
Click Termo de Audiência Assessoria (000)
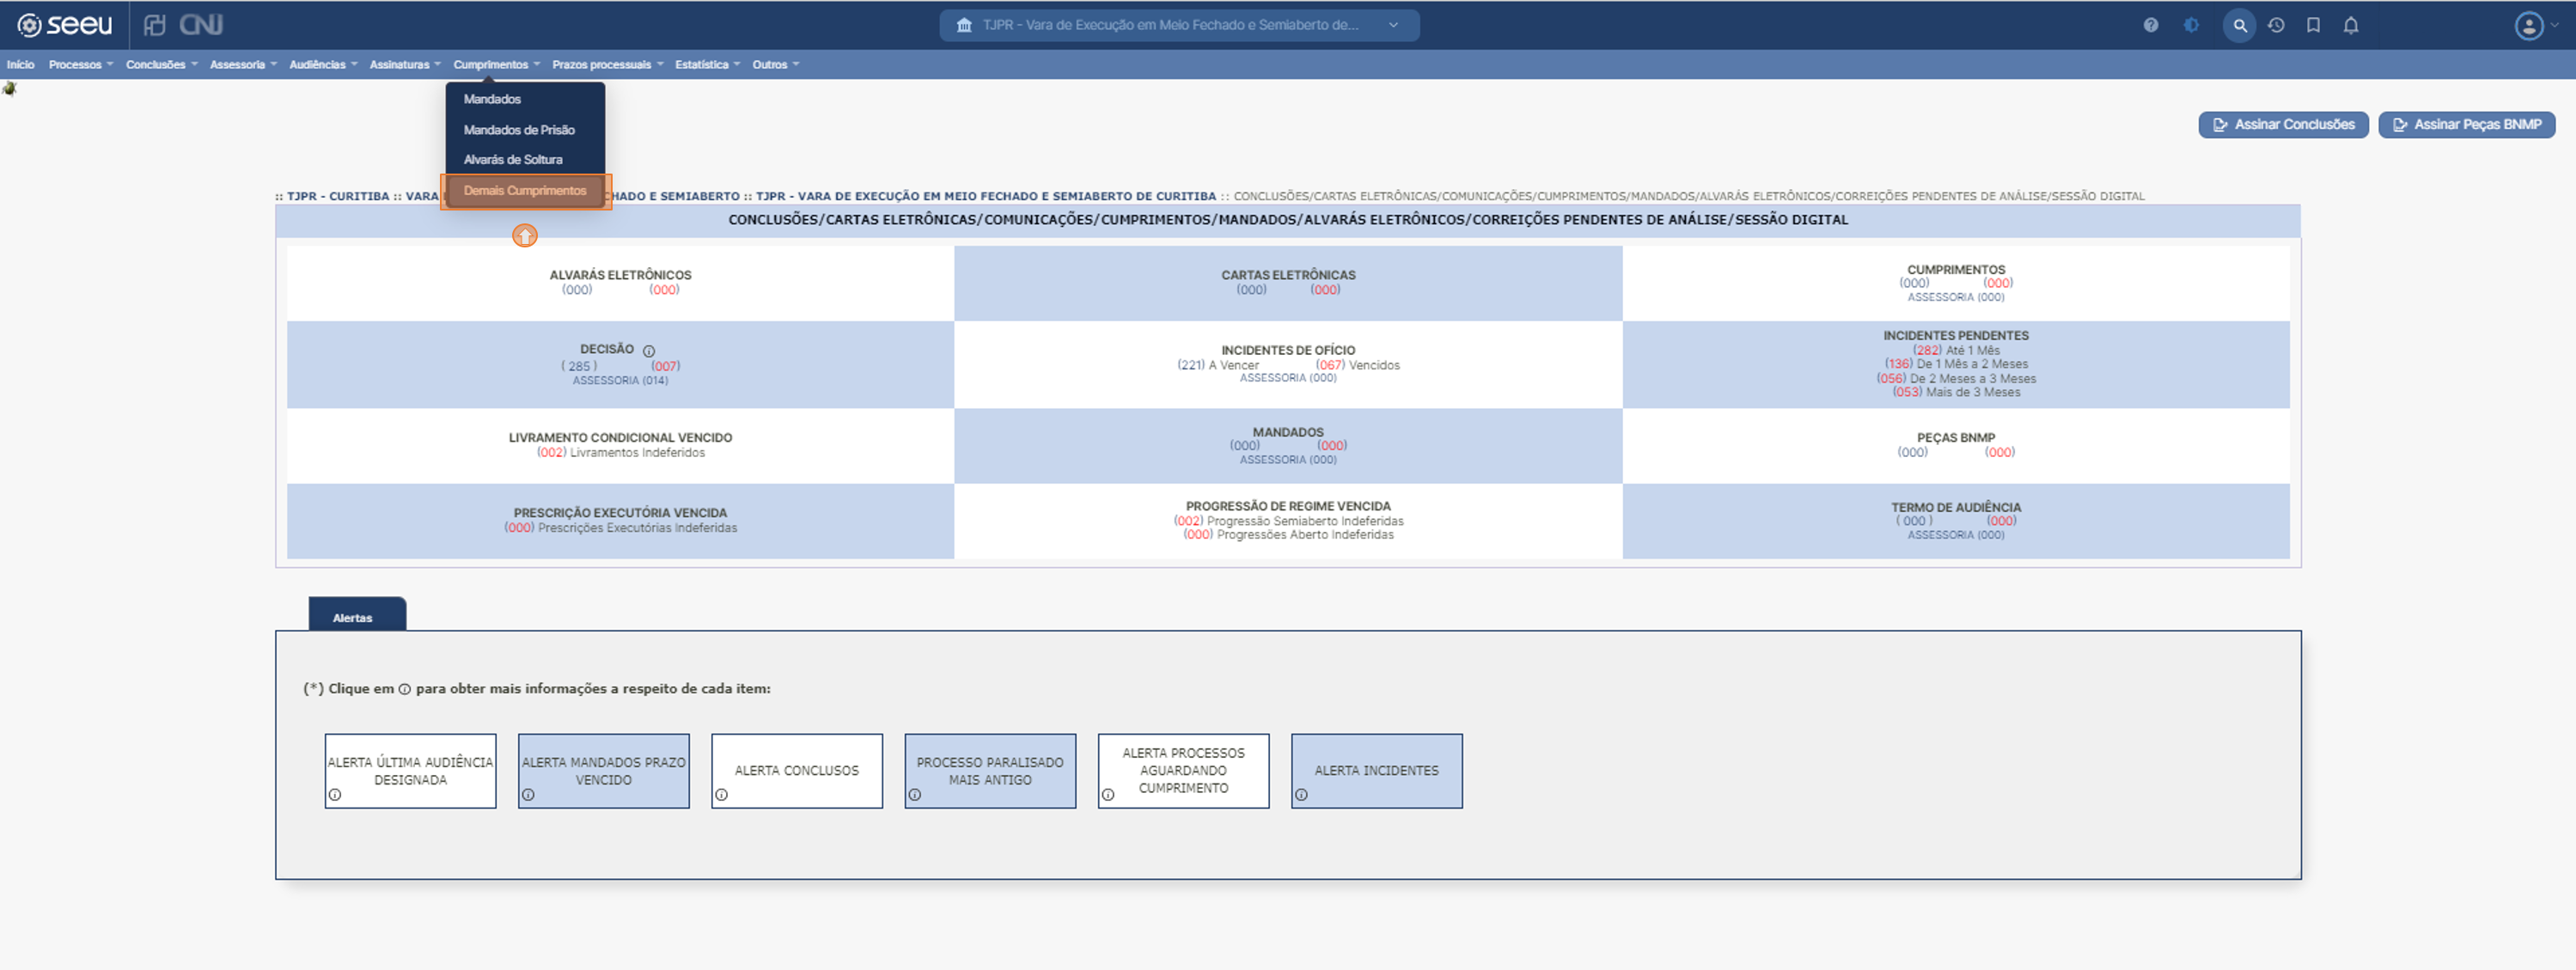[1955, 535]
